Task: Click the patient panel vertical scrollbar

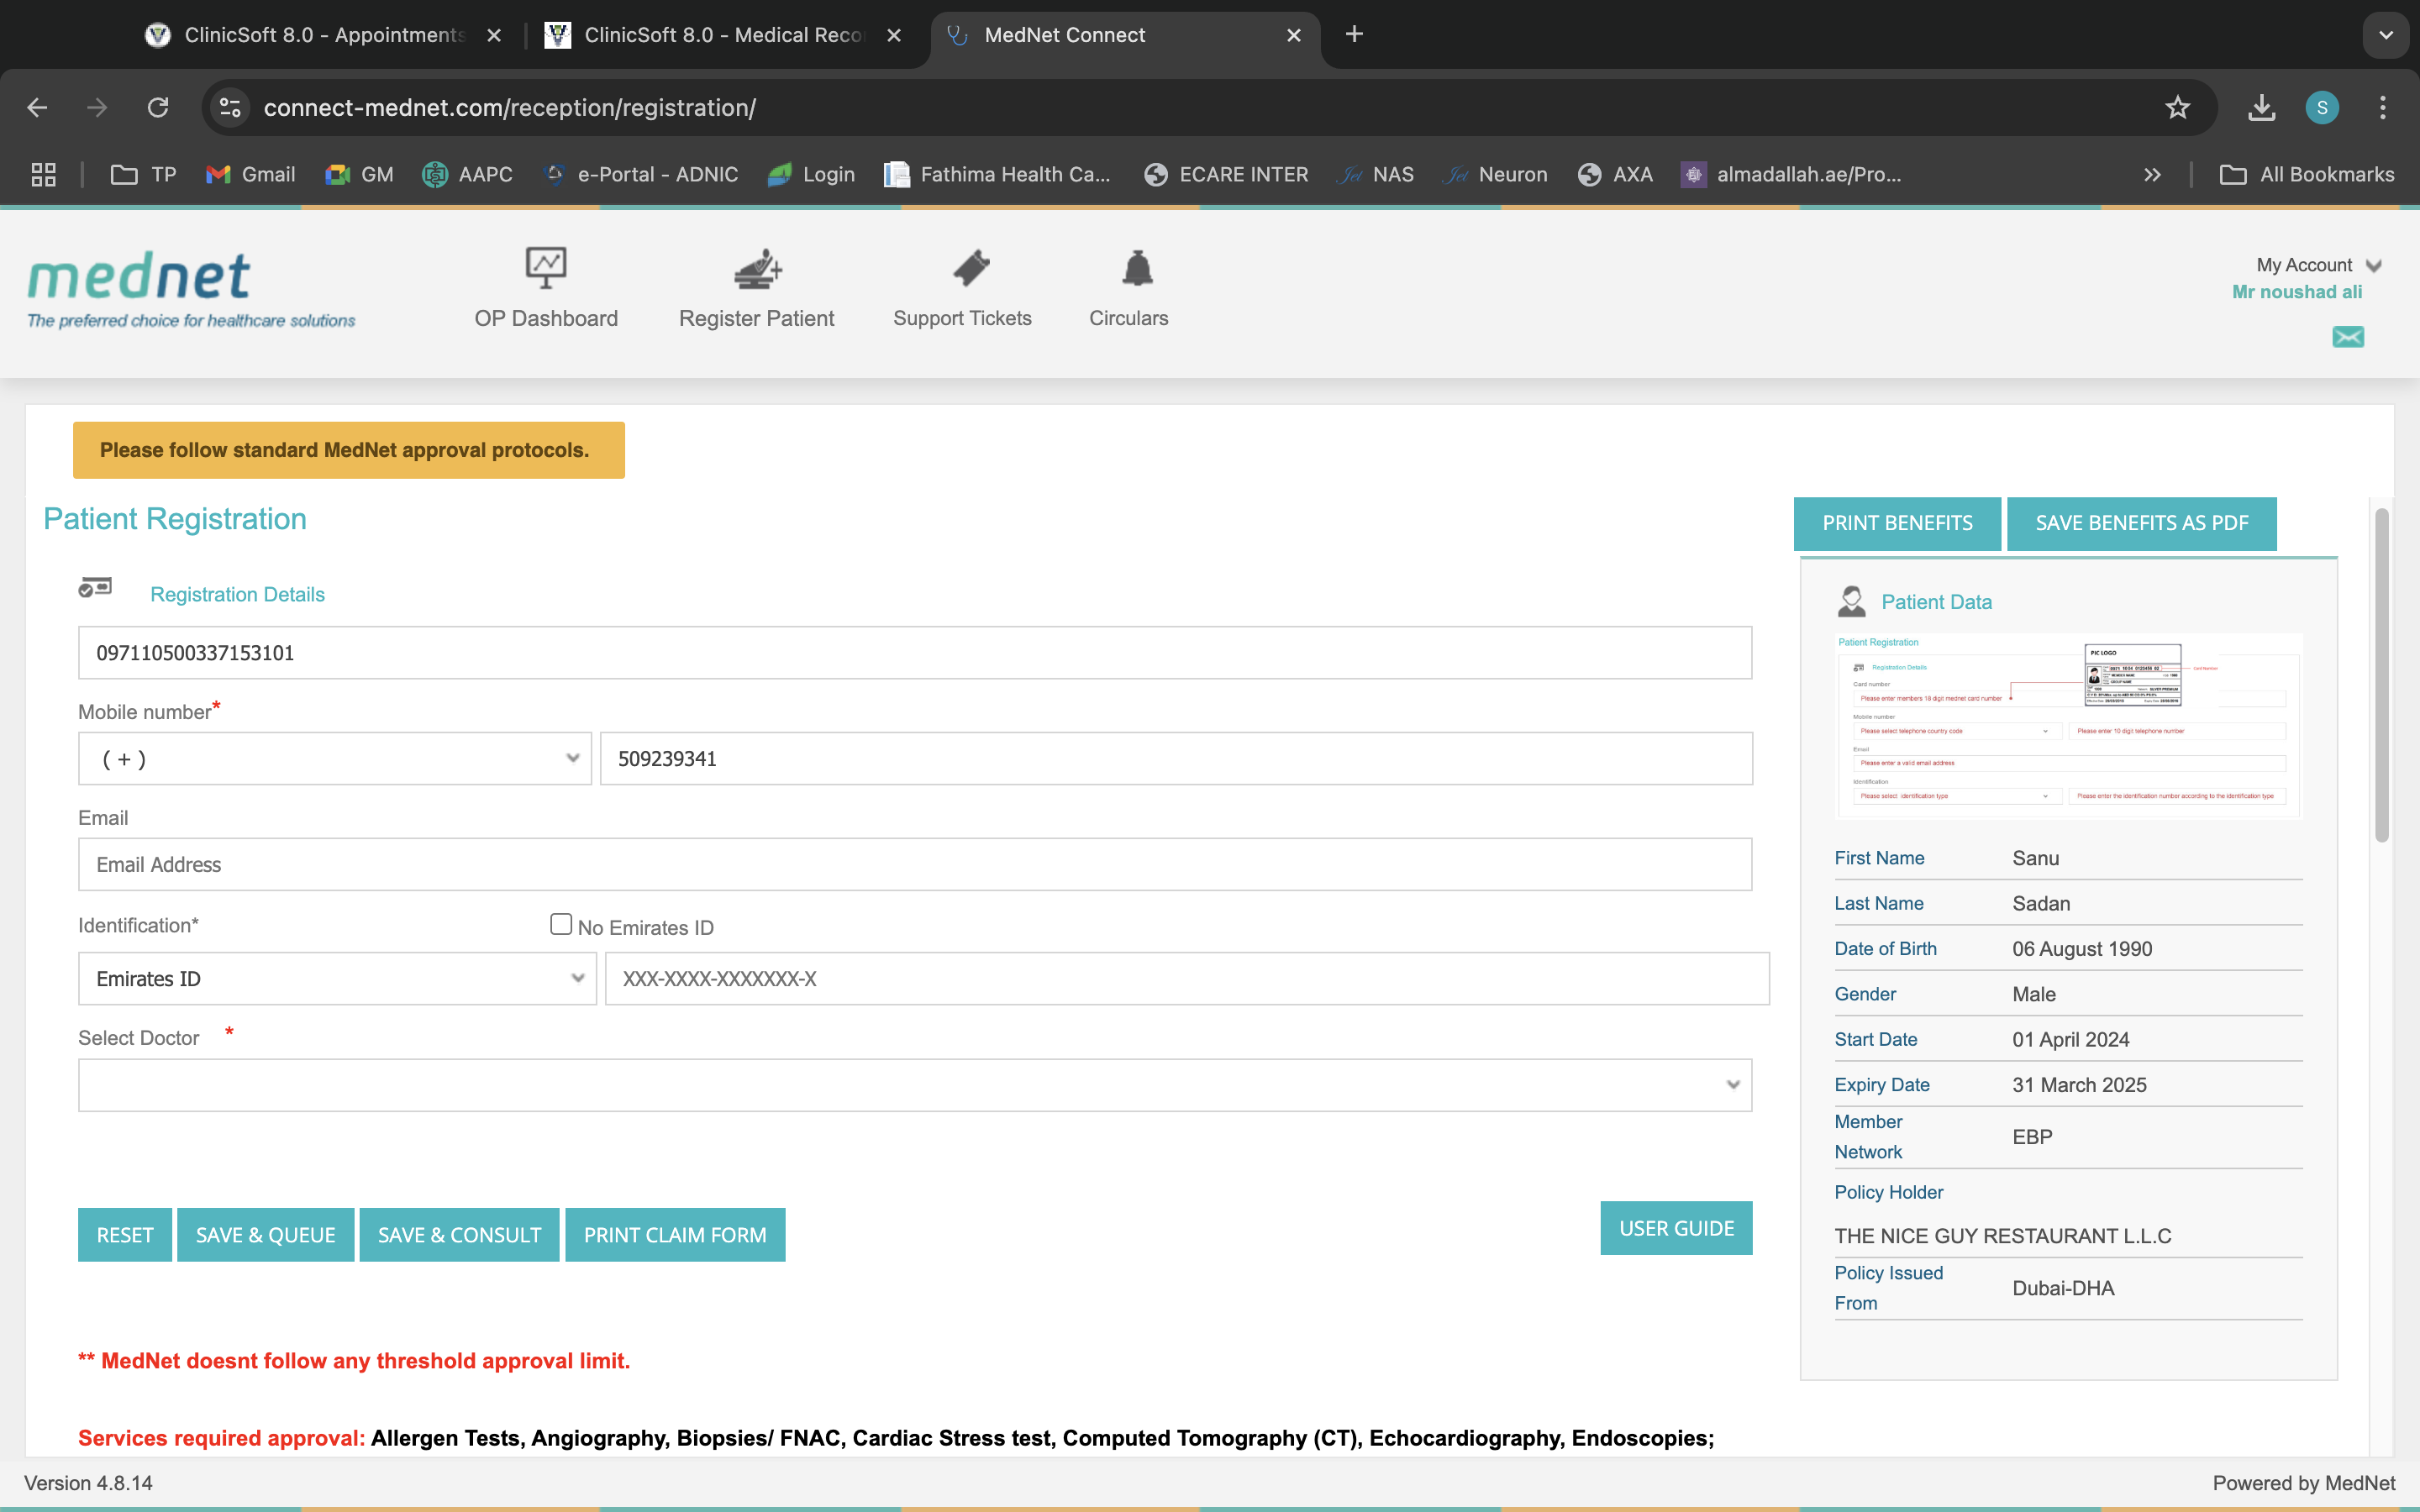Action: [x=2381, y=676]
